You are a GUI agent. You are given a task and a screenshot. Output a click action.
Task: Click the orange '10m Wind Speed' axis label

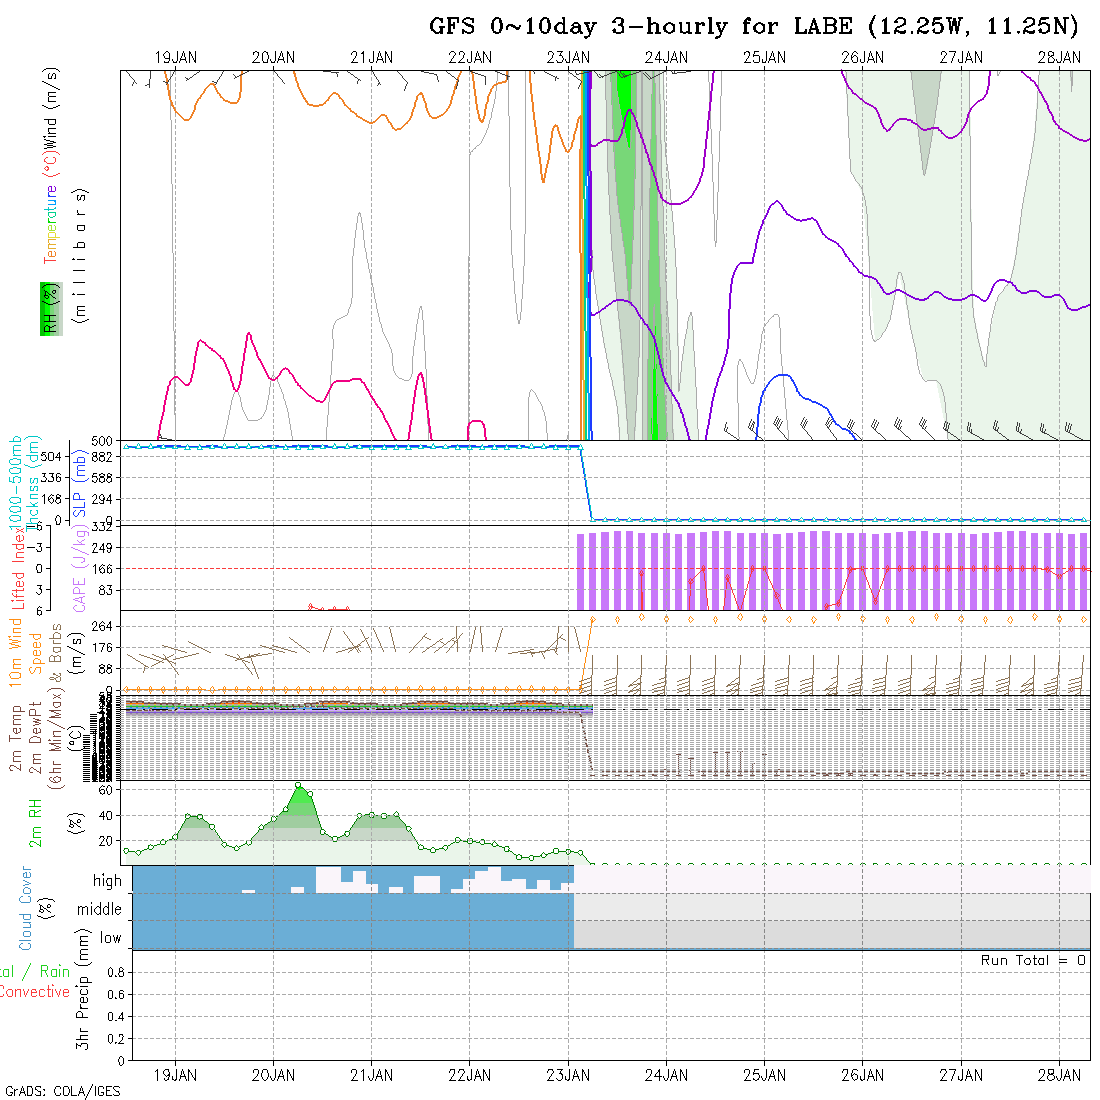pos(25,653)
